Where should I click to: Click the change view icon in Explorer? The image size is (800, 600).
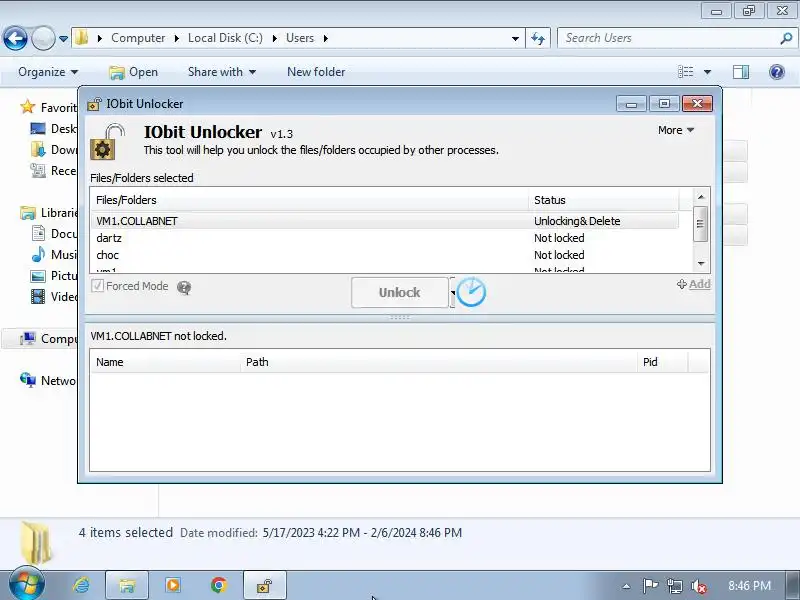[x=685, y=72]
